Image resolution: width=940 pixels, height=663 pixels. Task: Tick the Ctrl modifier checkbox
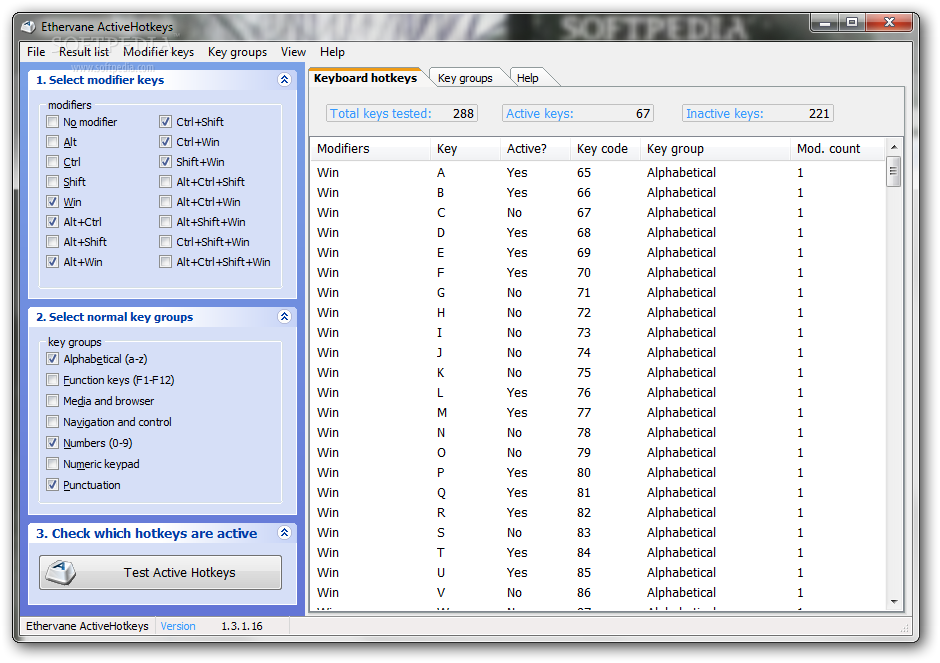(x=53, y=162)
